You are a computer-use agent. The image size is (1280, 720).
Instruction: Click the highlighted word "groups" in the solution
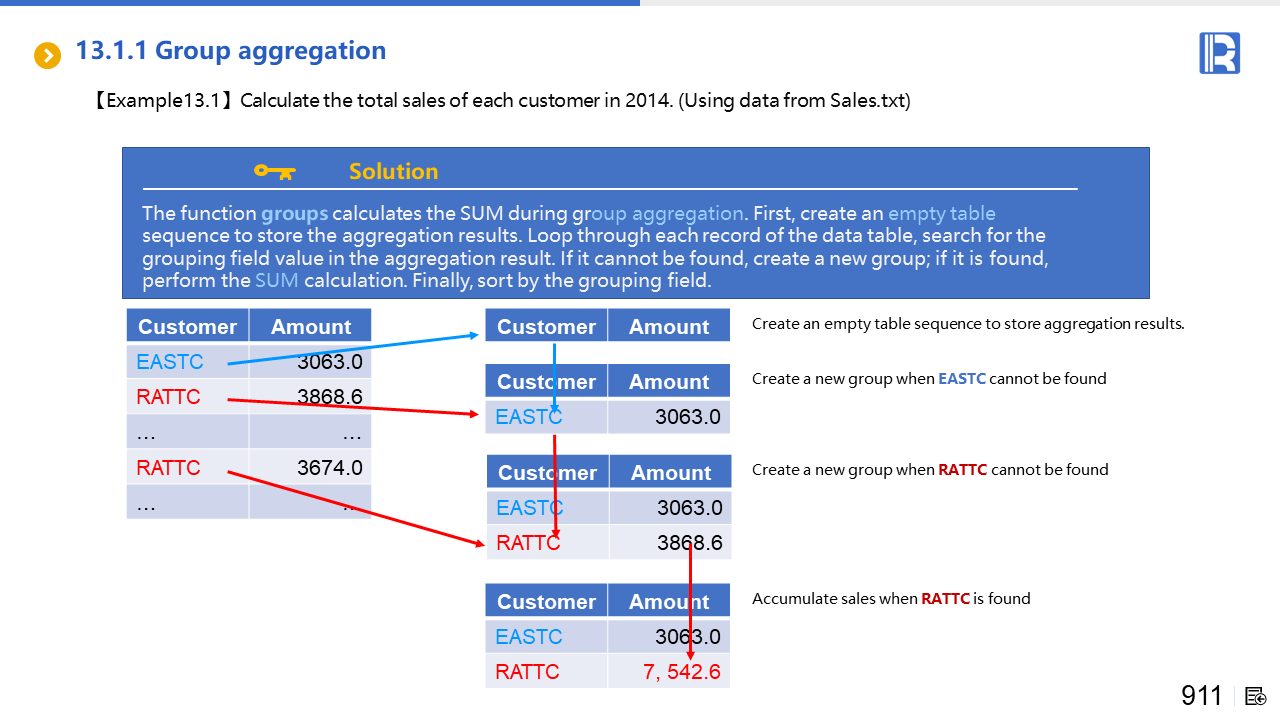(x=294, y=213)
